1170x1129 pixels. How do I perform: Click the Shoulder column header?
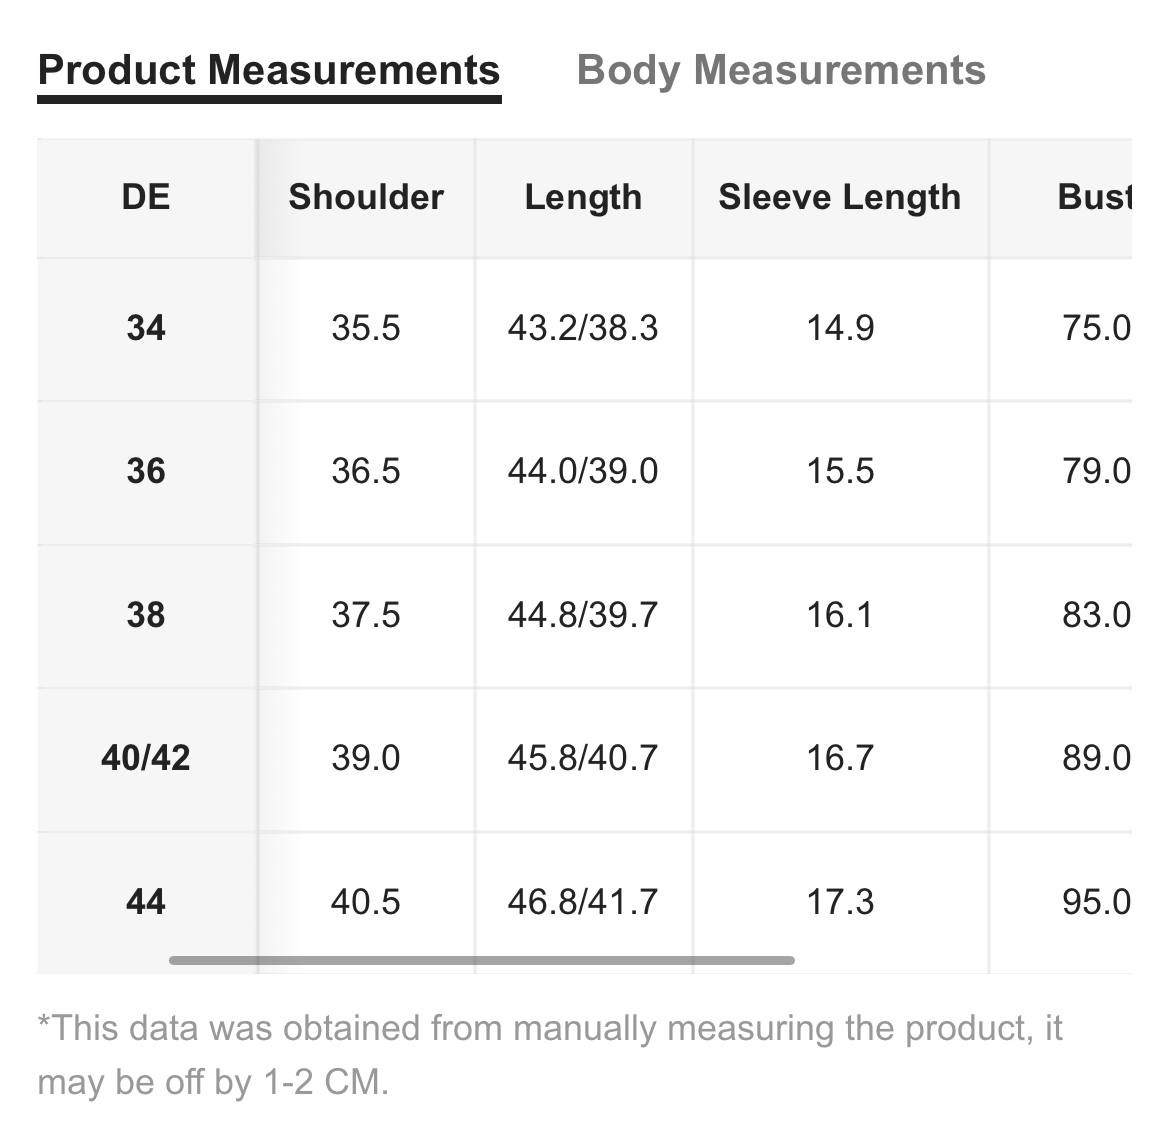coord(366,198)
